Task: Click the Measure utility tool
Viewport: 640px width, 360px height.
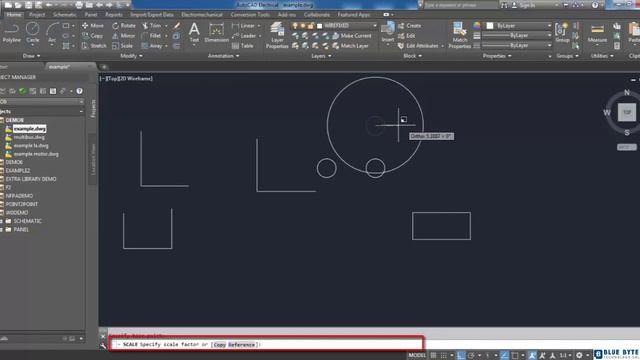Action: pos(597,33)
